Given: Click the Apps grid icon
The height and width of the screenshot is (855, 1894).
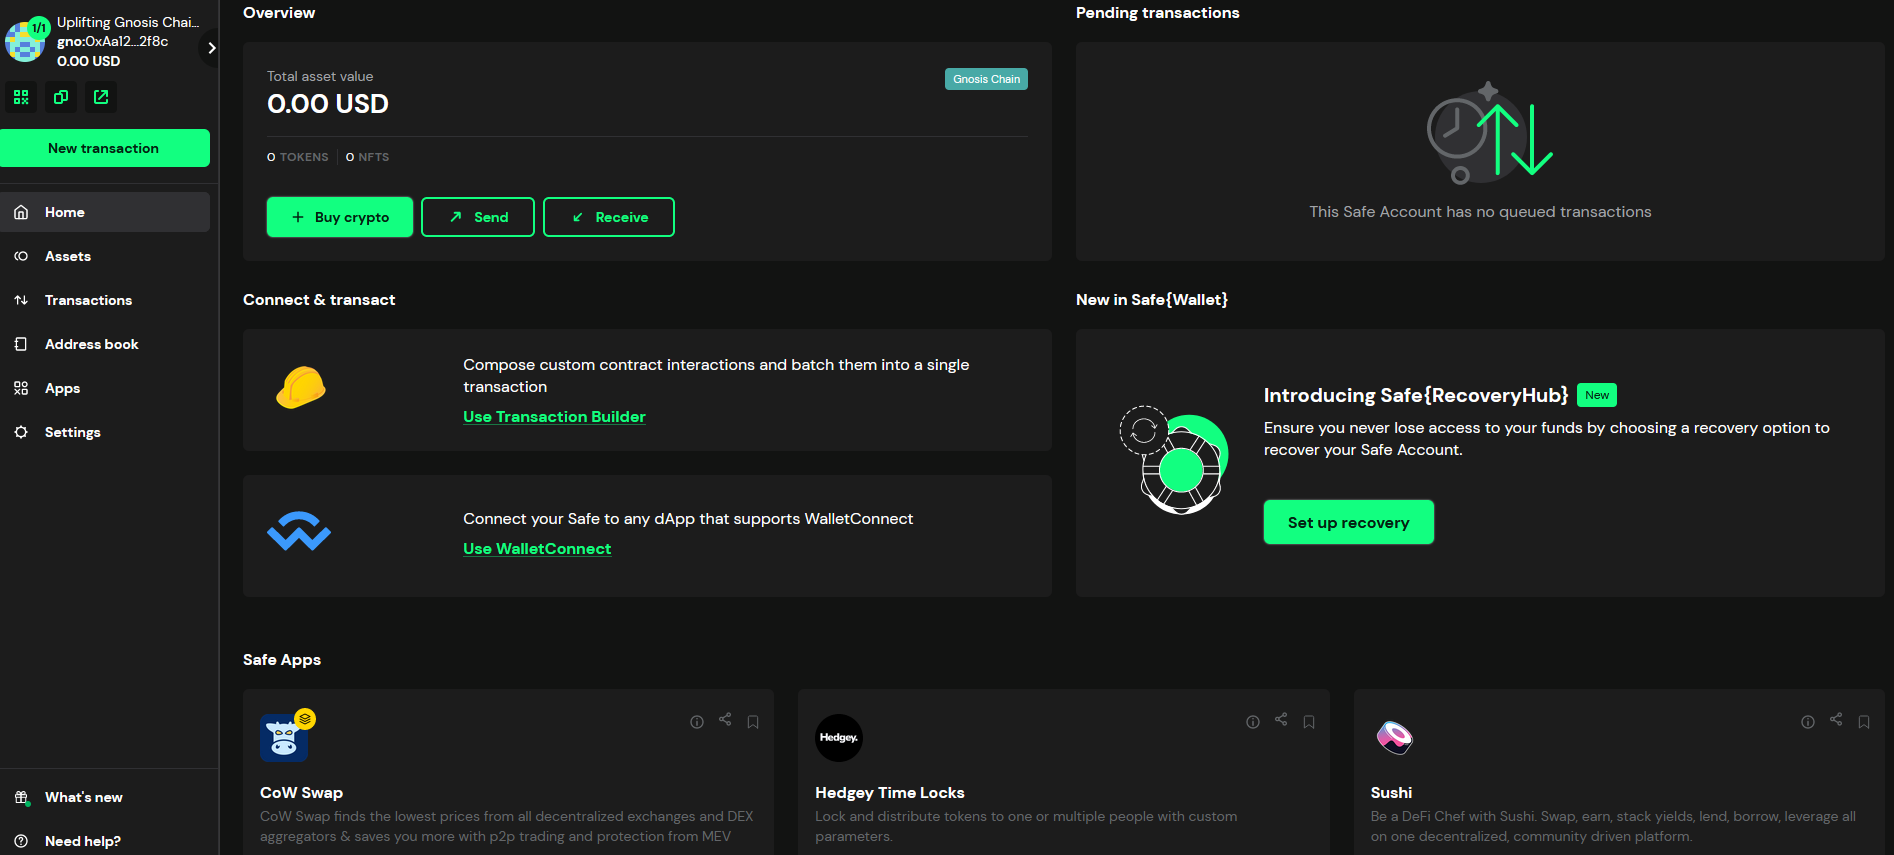Looking at the screenshot, I should (21, 388).
